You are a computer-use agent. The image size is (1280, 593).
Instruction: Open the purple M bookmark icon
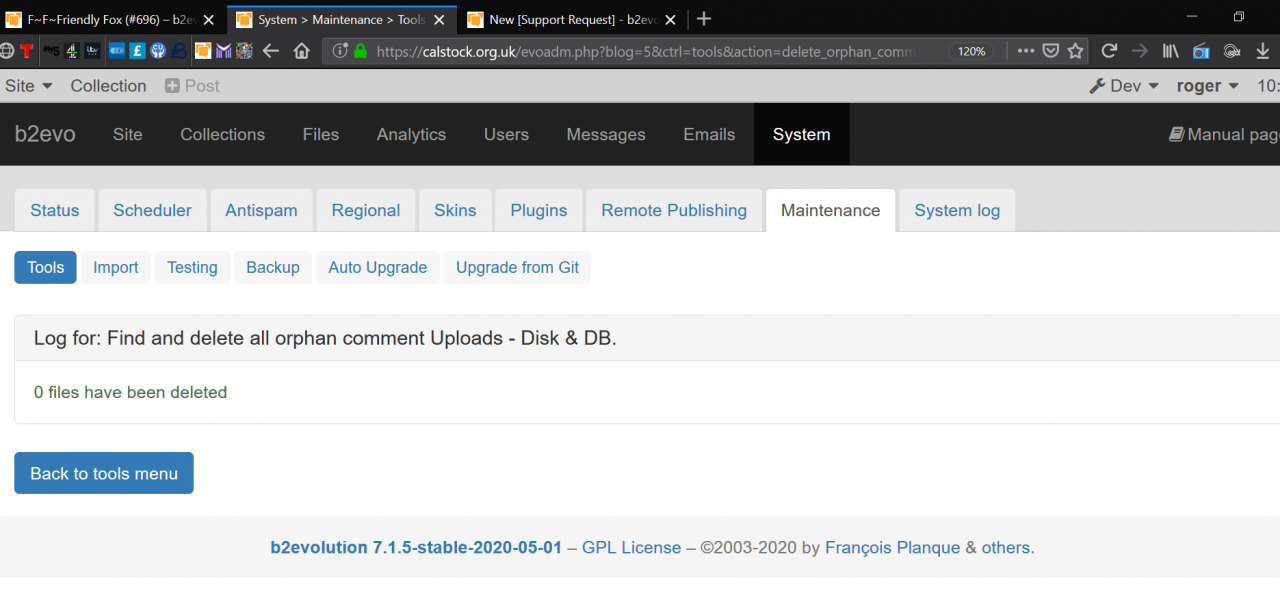tap(223, 51)
